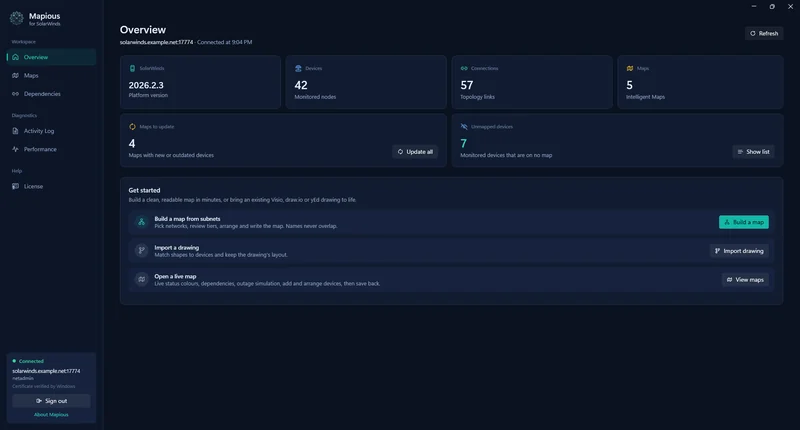Viewport: 800px width, 430px height.
Task: Click platform version value 2026.2.3
Action: click(146, 85)
